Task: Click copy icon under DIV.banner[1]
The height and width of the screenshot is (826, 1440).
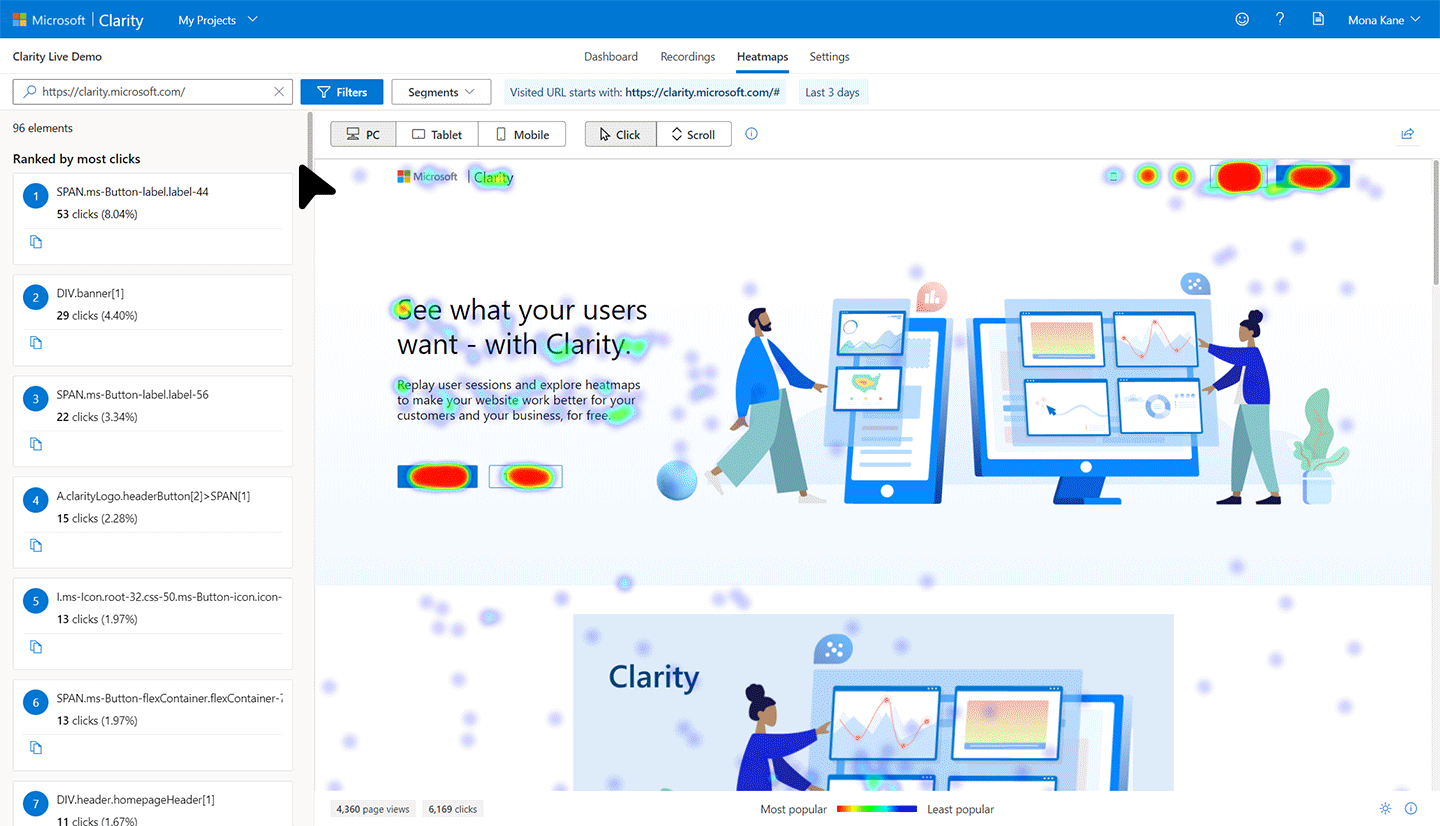Action: (36, 343)
